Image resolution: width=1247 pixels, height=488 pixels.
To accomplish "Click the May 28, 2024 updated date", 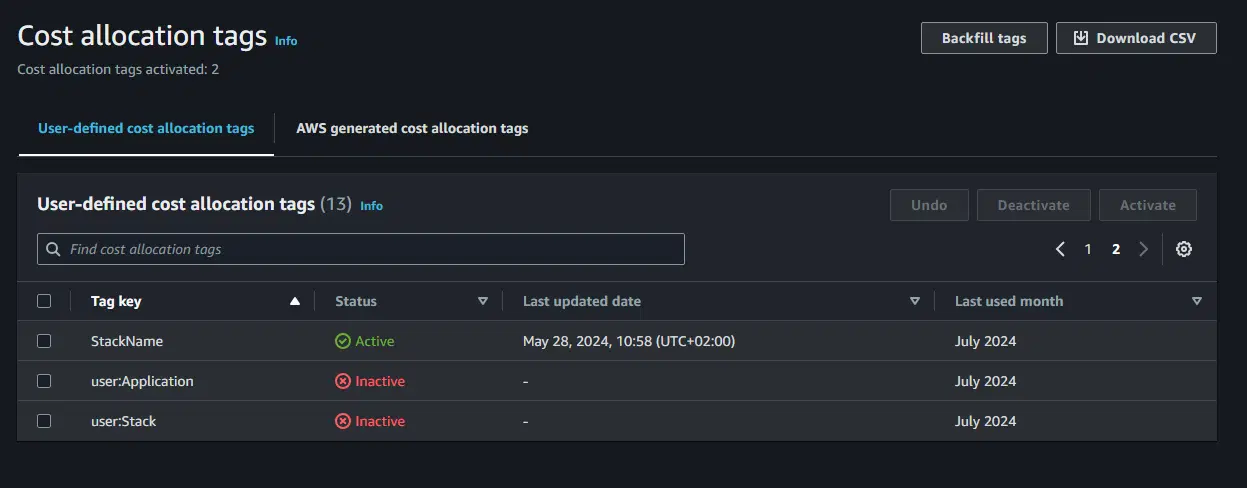I will point(629,341).
